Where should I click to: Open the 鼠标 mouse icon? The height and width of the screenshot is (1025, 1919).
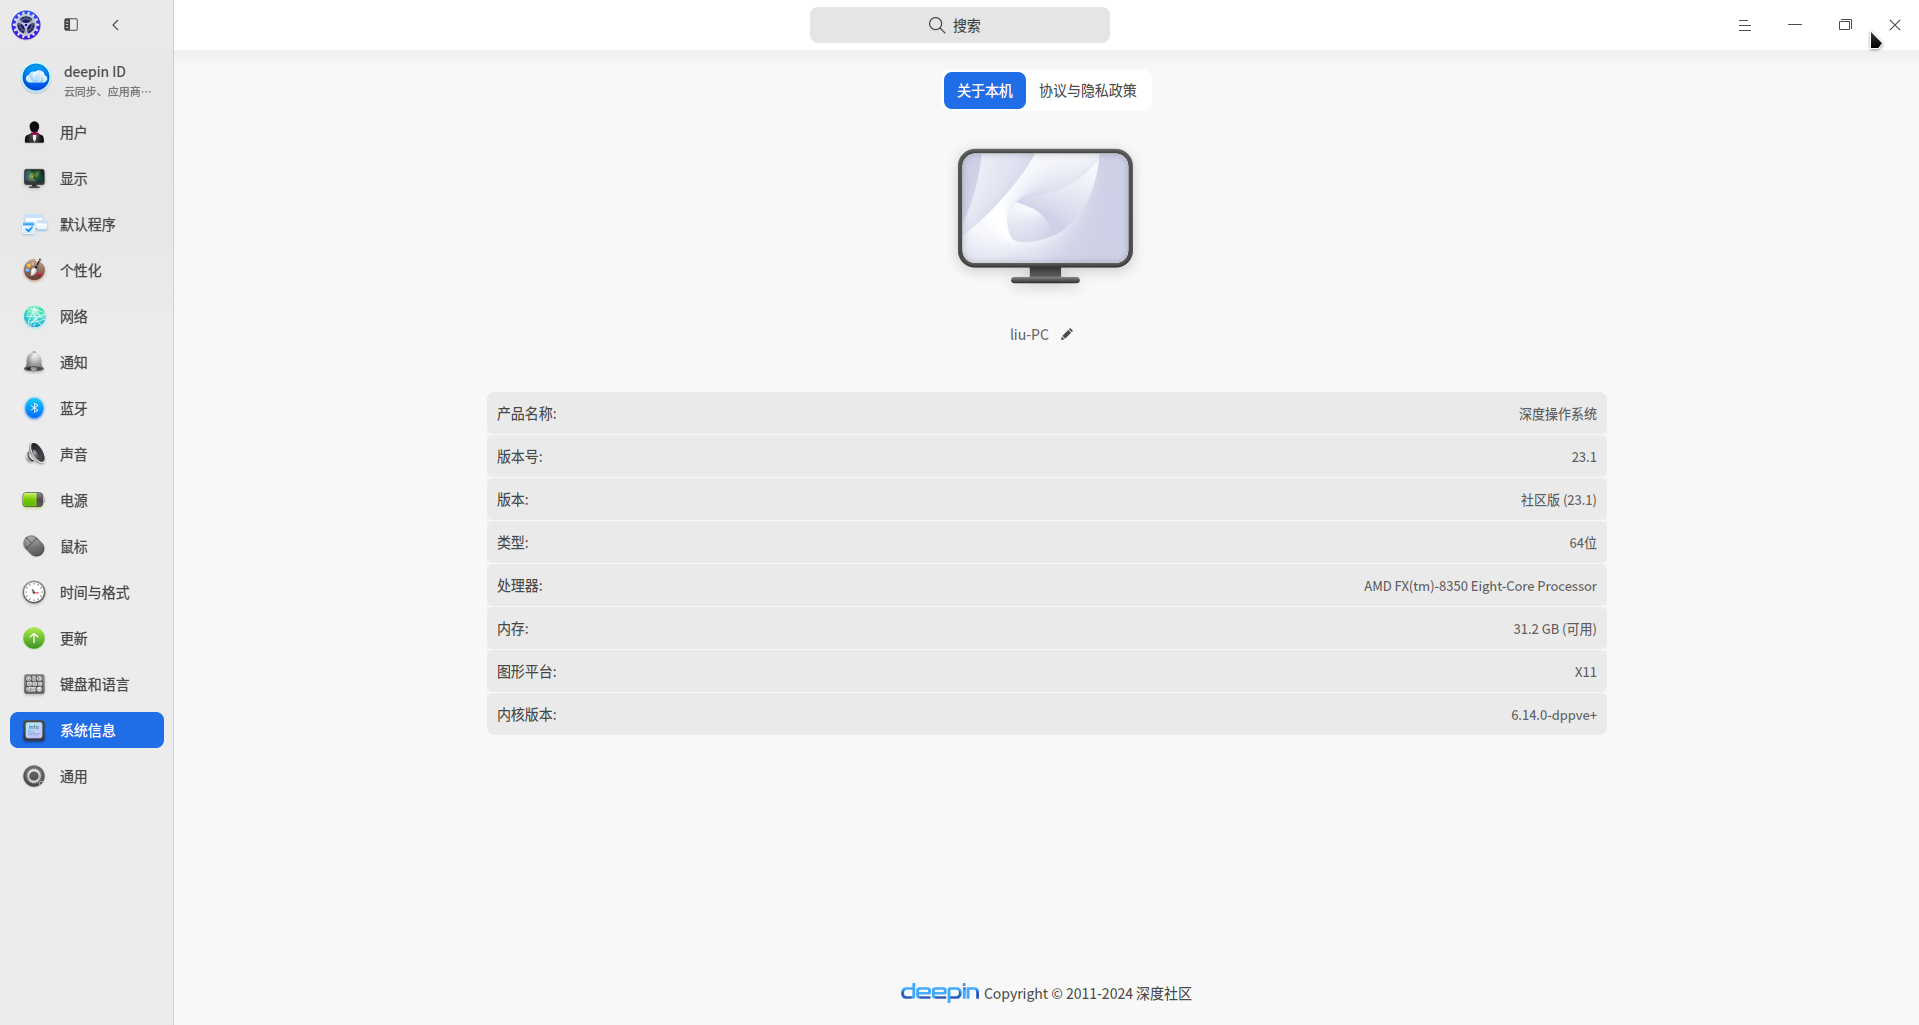[x=34, y=546]
